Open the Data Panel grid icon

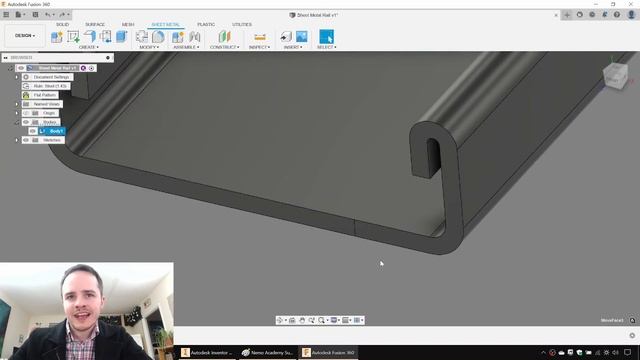pos(6,15)
